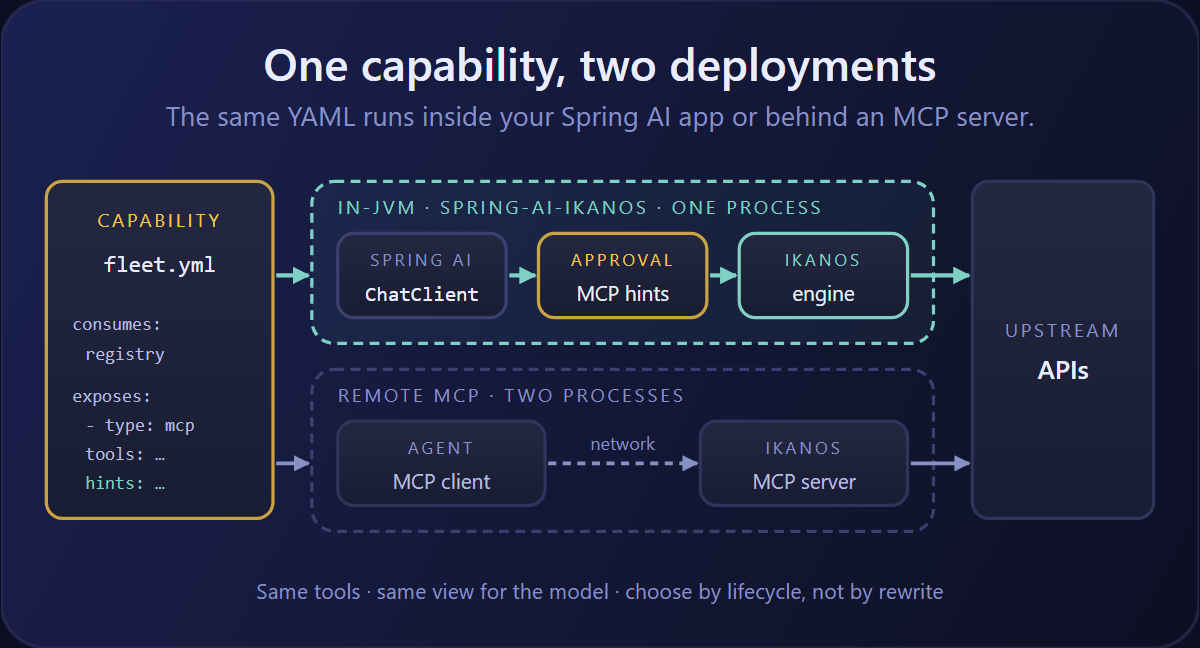Image resolution: width=1200 pixels, height=648 pixels.
Task: Click the fleet.yml file name
Action: [159, 265]
